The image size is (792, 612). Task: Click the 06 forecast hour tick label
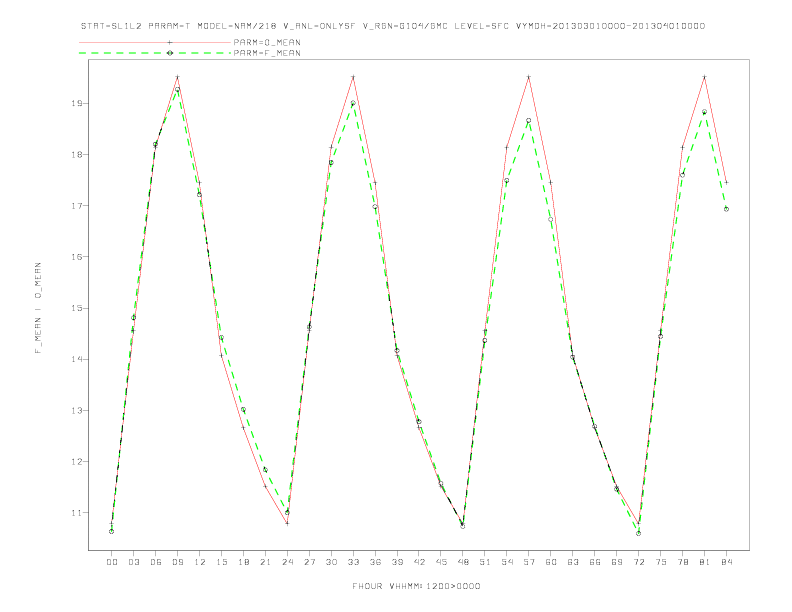click(156, 562)
